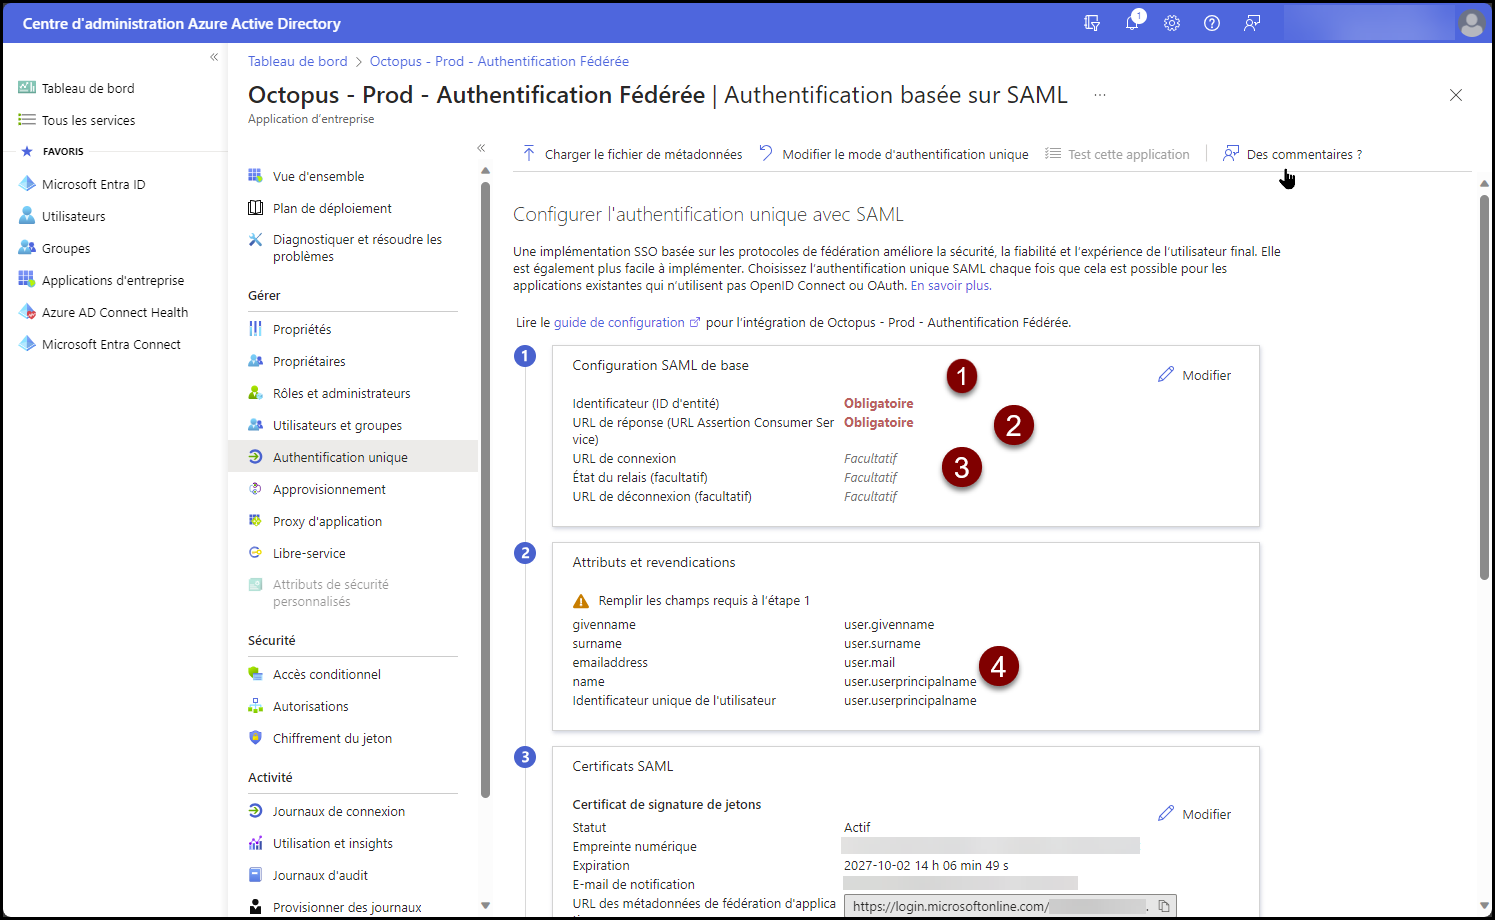Viewport: 1495px width, 920px height.
Task: Click Des commentaires ? button
Action: [1292, 154]
